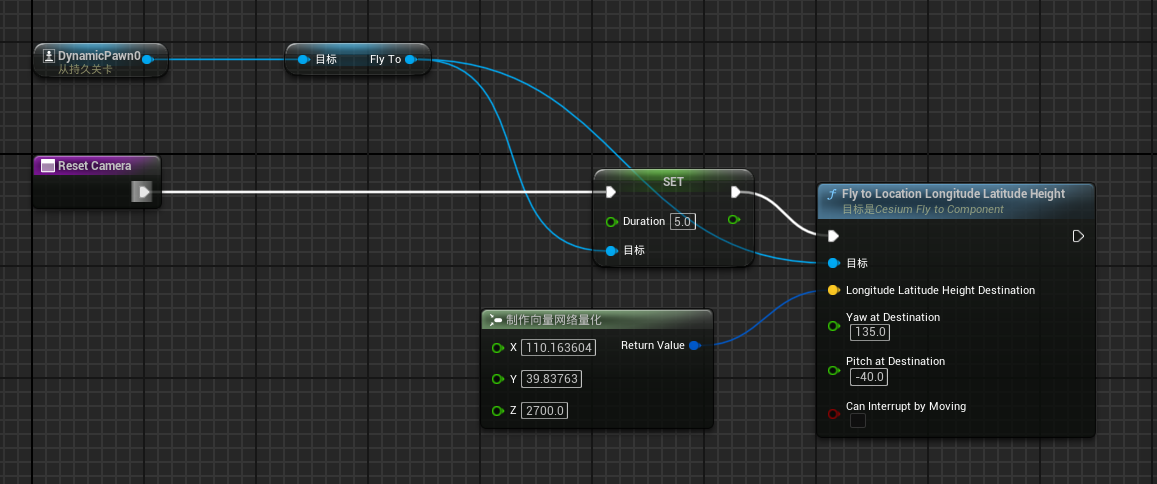The width and height of the screenshot is (1157, 484).
Task: Click the DynamicPawn0 persistent level subtitle text
Action: 86,69
